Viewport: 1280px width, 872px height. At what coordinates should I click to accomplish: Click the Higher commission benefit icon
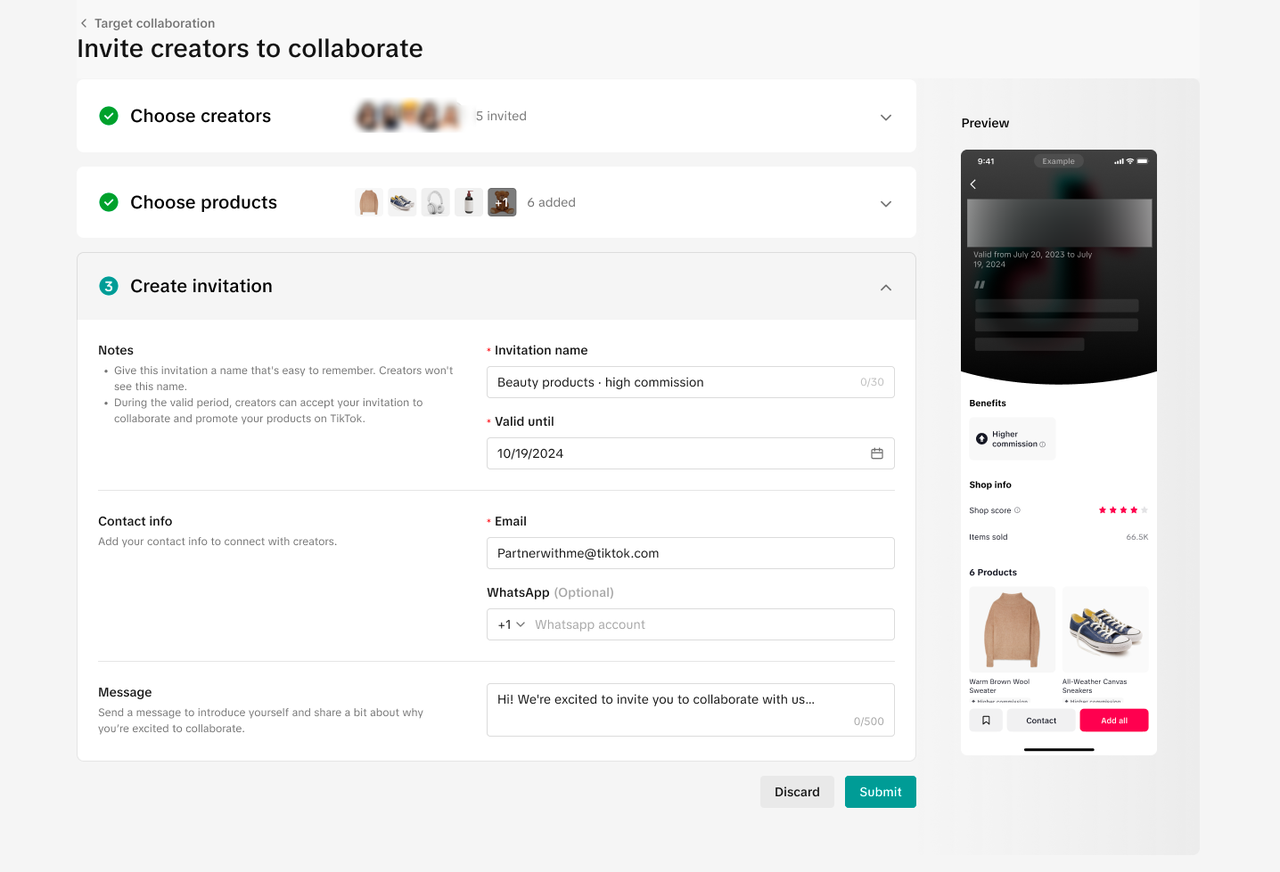[x=982, y=439]
